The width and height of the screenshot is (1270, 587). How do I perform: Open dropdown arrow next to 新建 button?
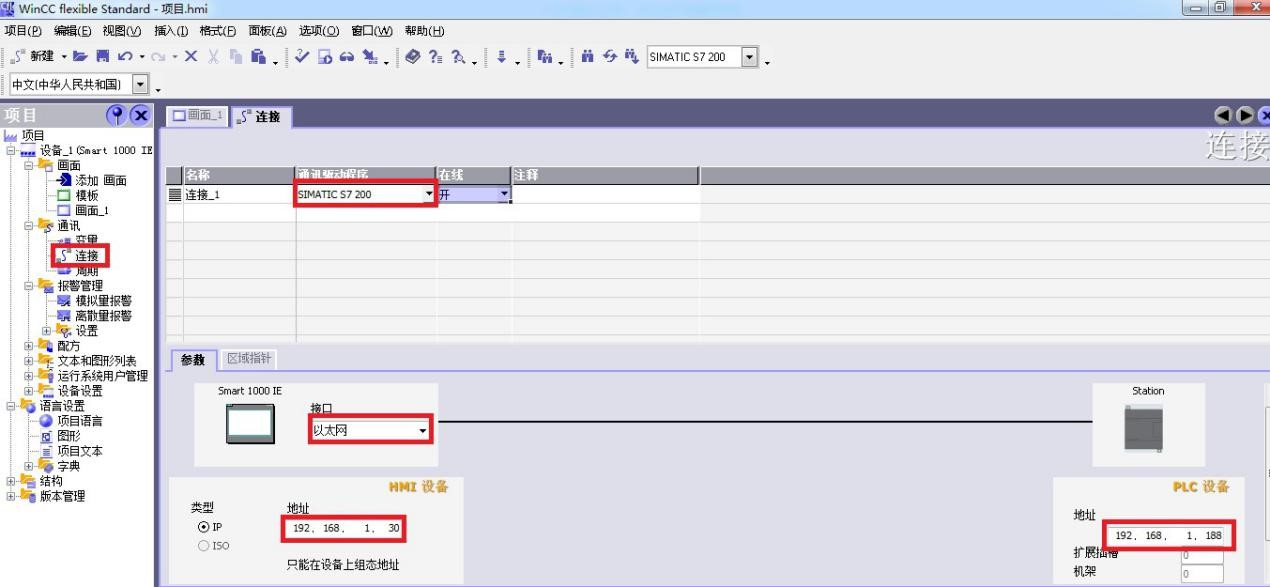pos(63,57)
